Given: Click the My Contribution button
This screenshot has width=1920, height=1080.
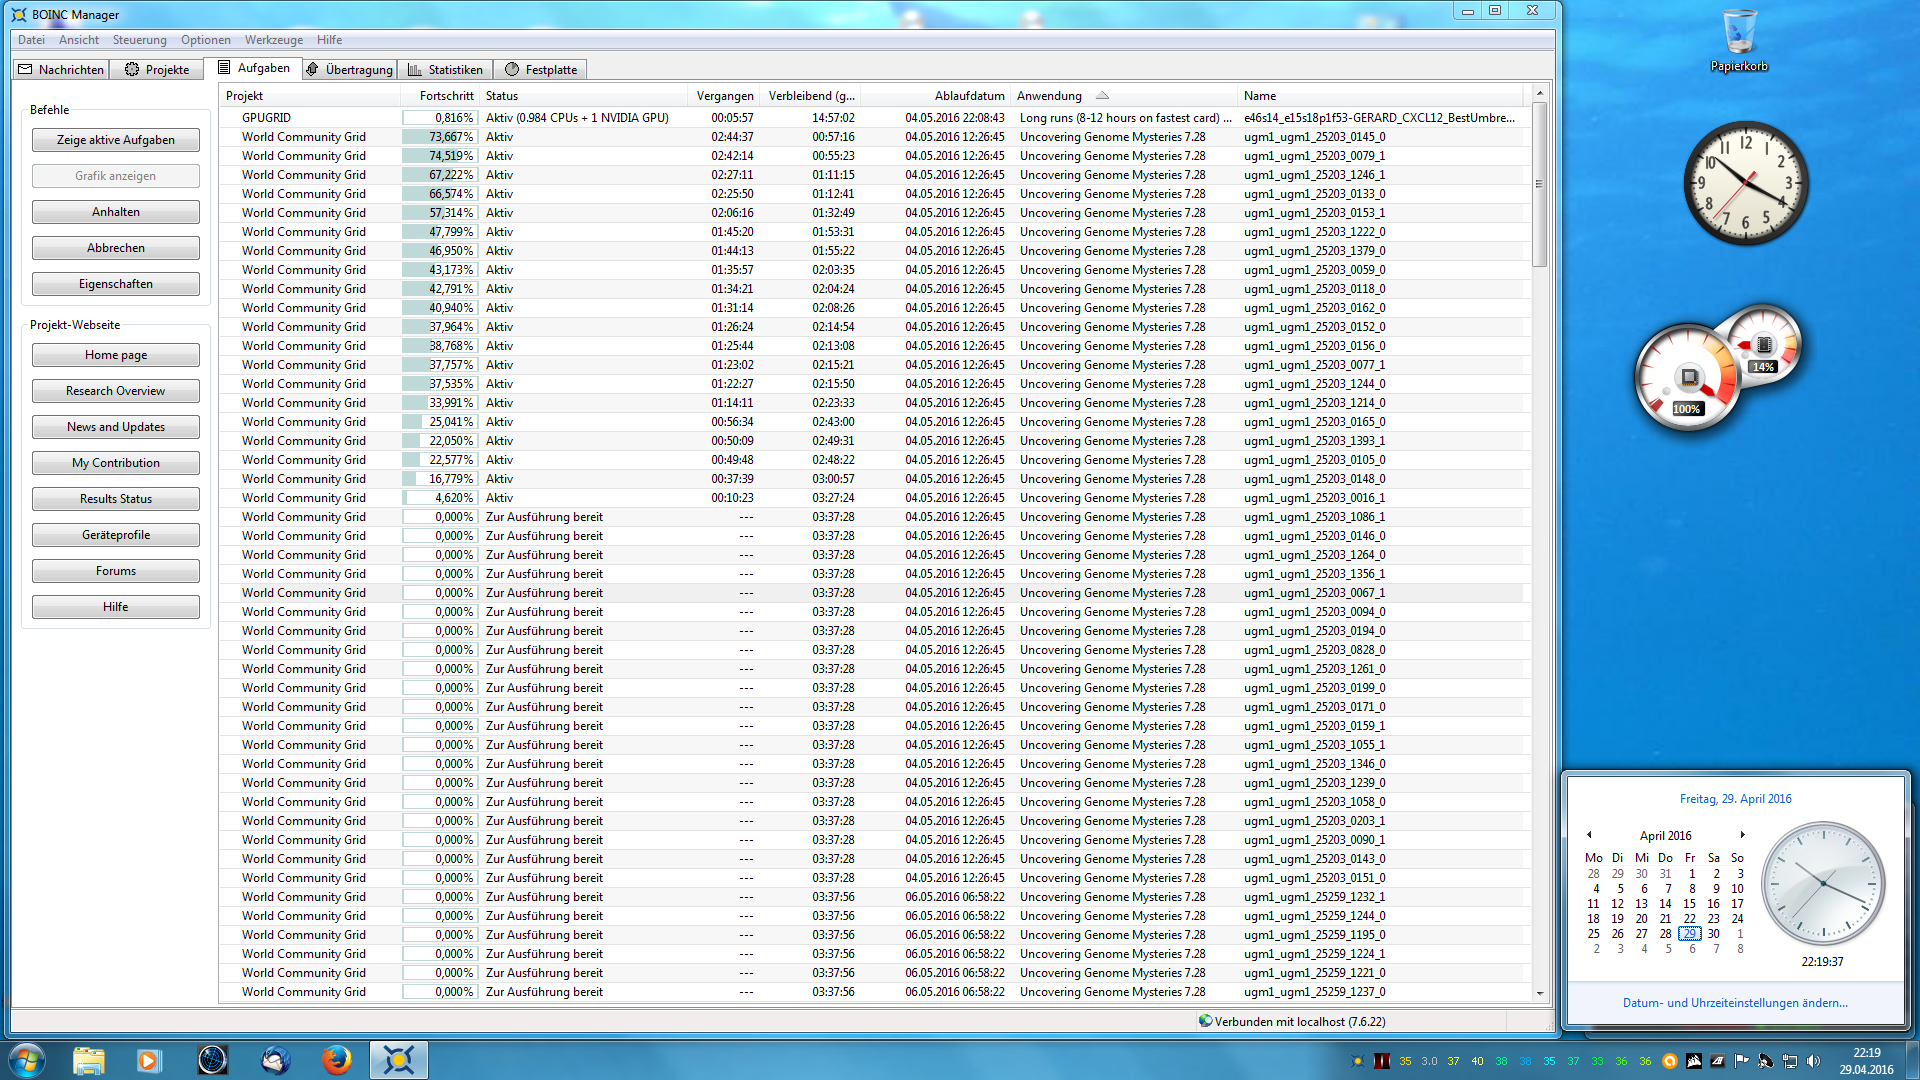Looking at the screenshot, I should pos(116,463).
